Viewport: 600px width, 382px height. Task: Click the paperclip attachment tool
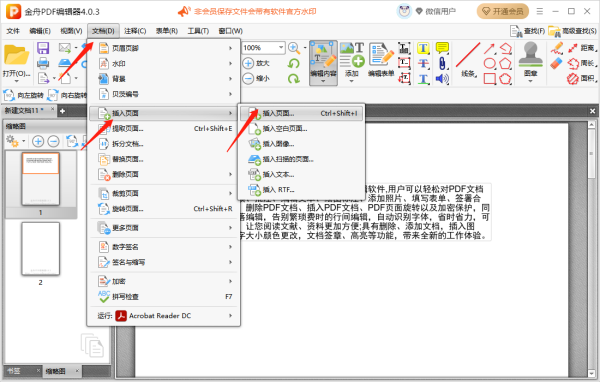point(442,64)
